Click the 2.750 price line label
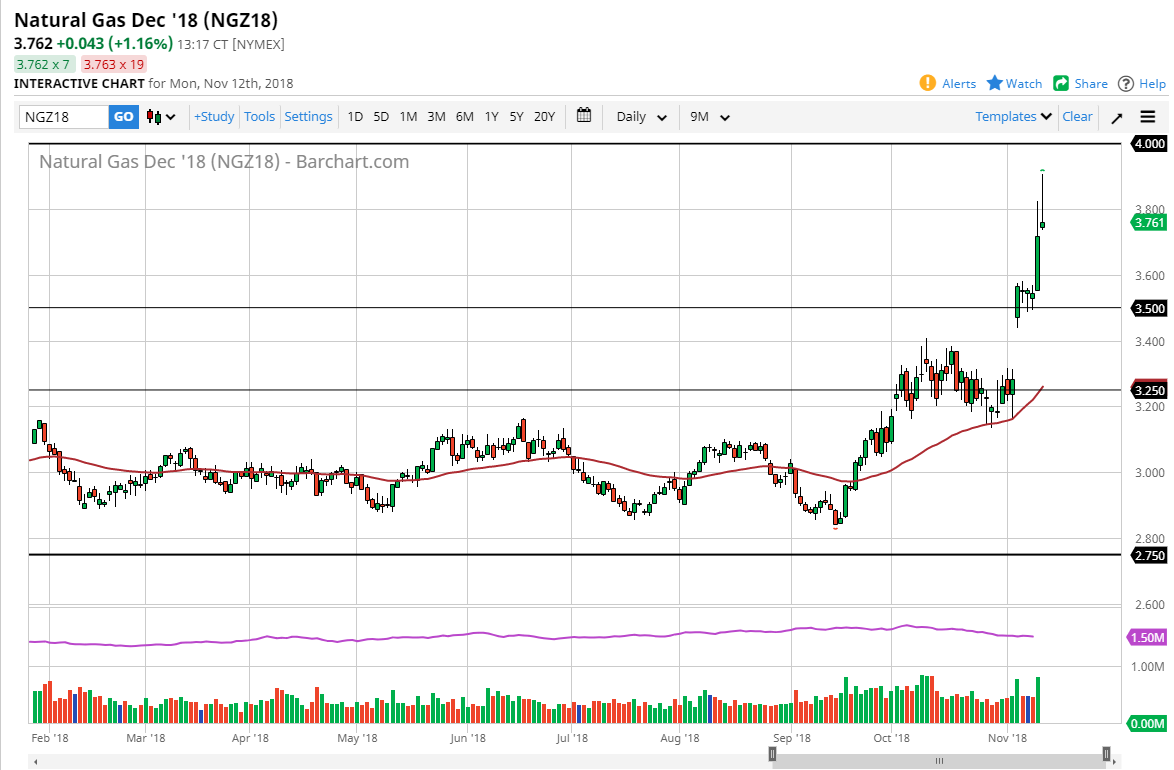This screenshot has width=1174, height=770. coord(1149,555)
